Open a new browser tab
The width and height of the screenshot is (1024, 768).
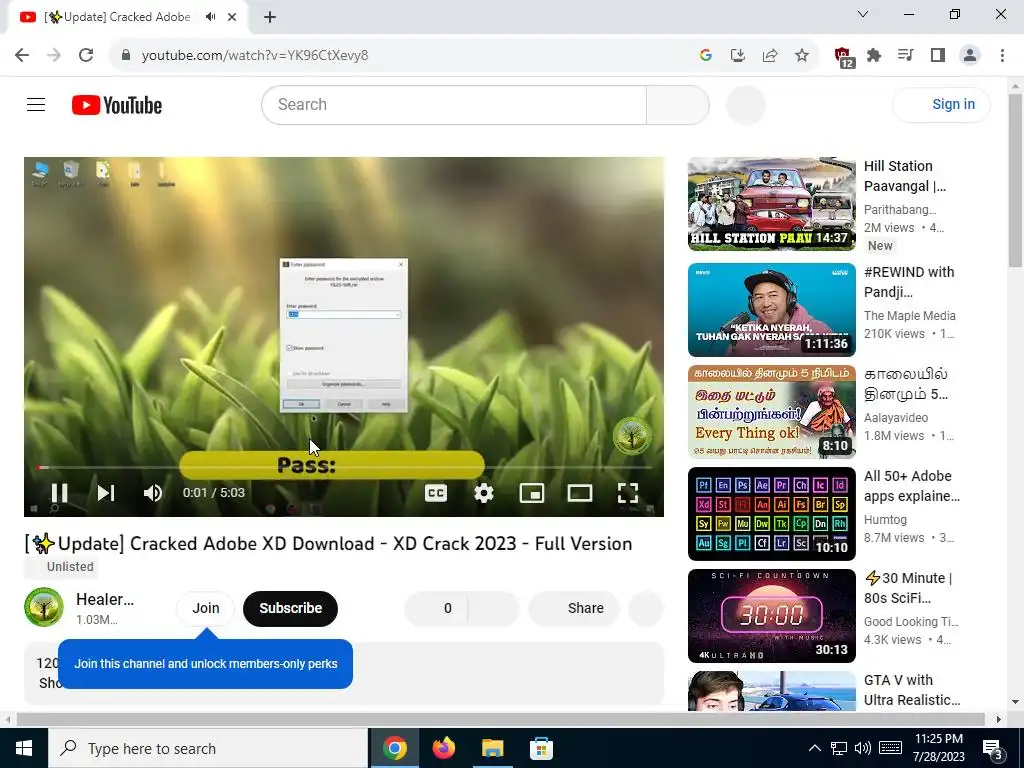coord(270,17)
